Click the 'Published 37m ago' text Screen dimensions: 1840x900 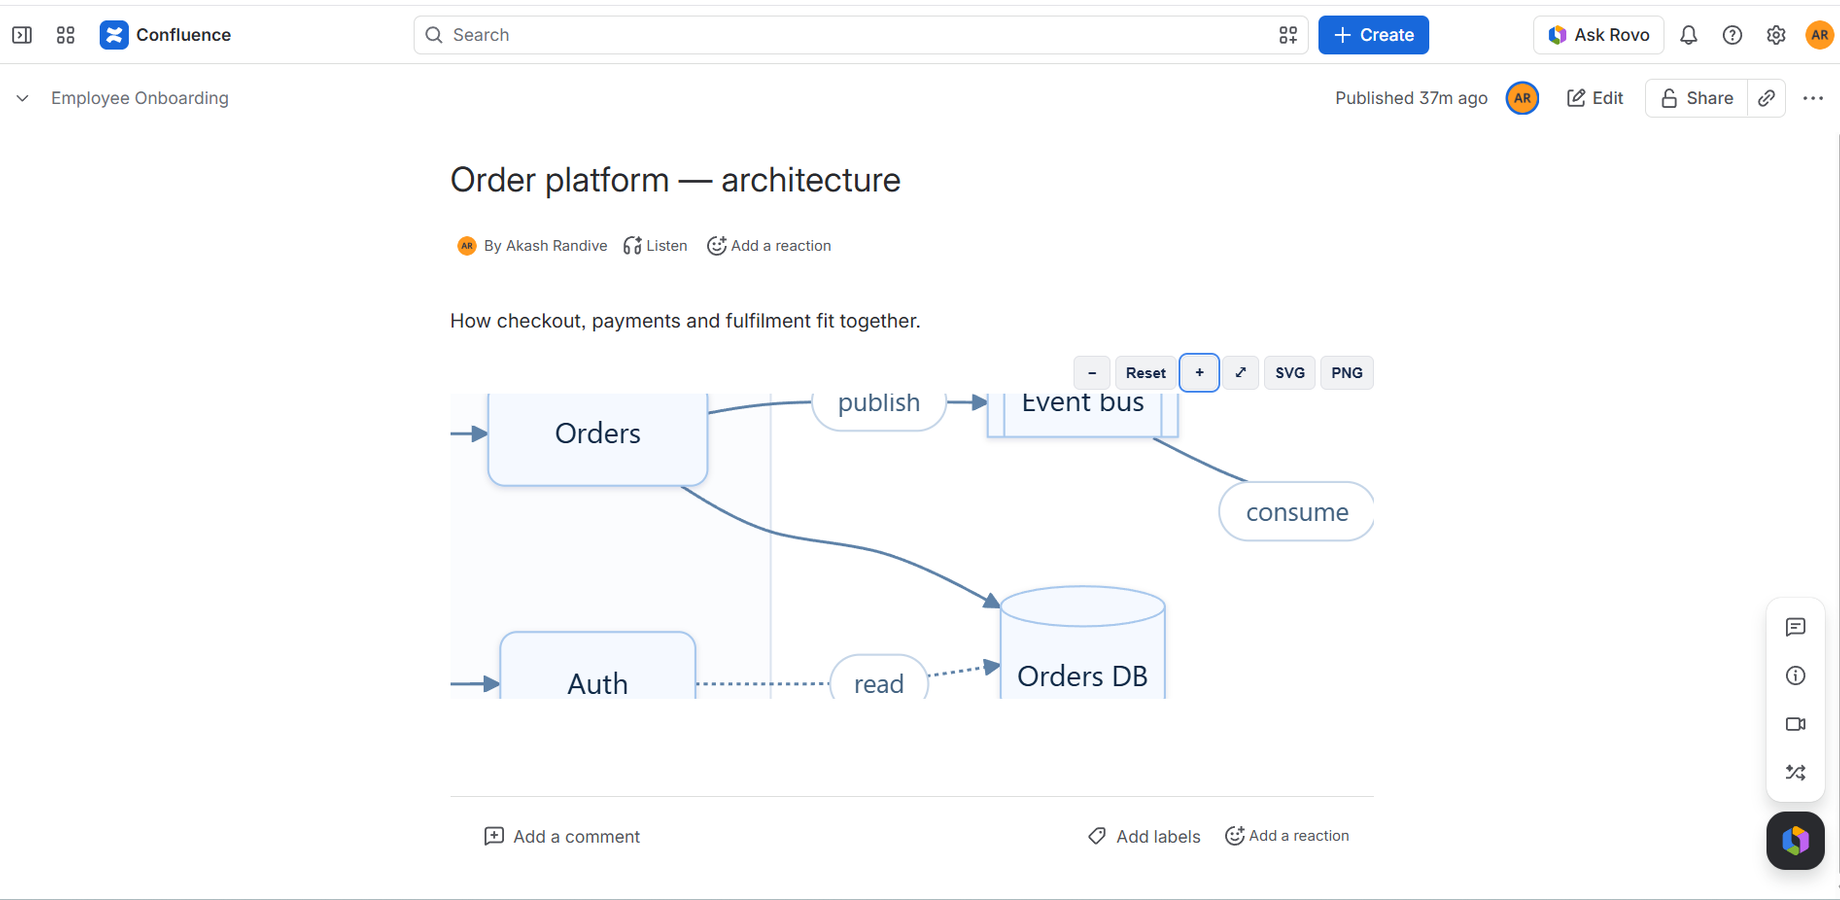1411,98
